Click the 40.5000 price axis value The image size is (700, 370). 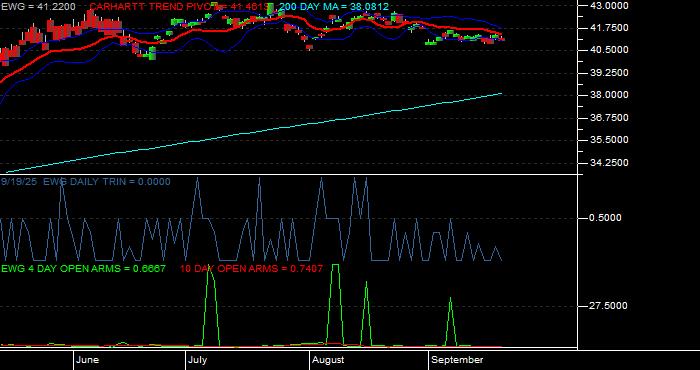pyautogui.click(x=608, y=50)
